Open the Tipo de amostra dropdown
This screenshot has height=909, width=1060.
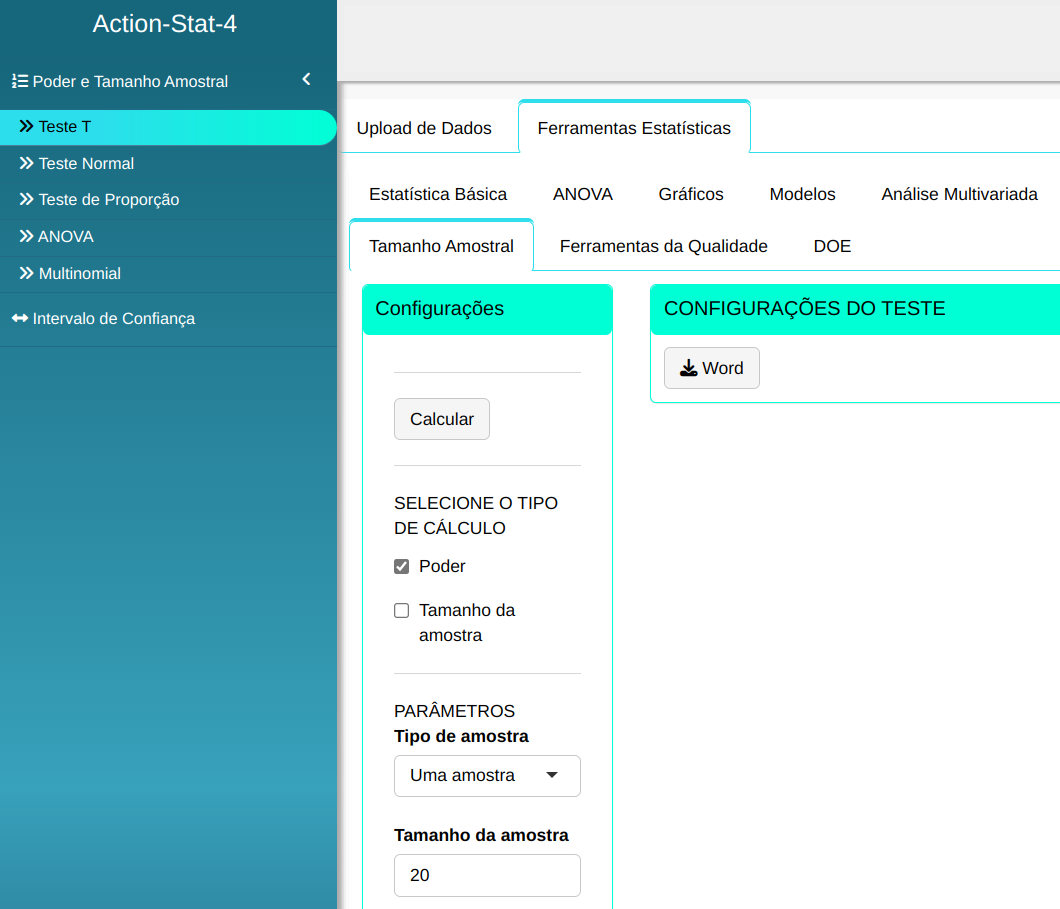(487, 776)
